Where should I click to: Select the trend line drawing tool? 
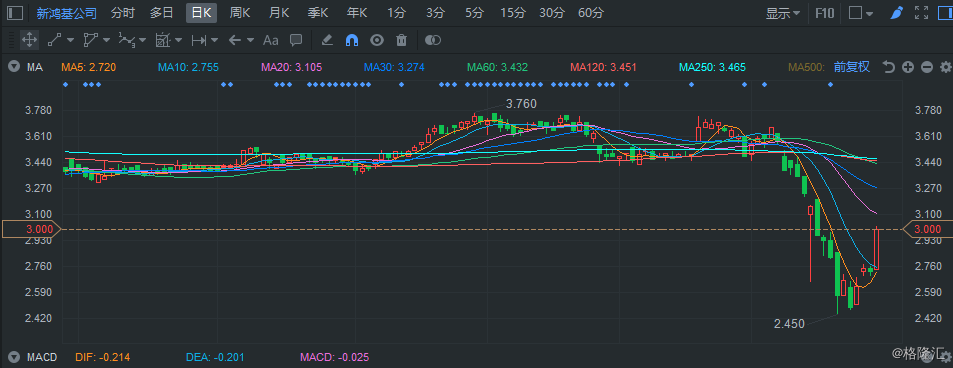pos(55,40)
